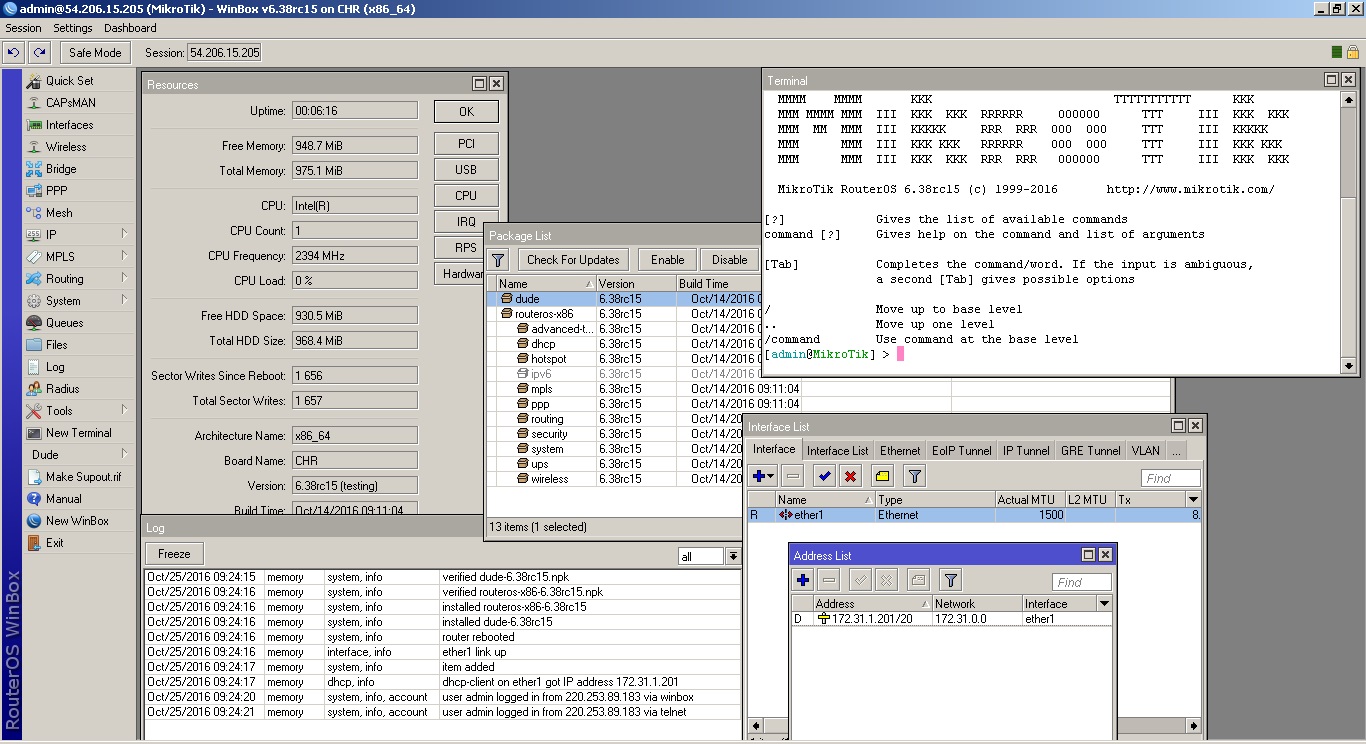This screenshot has width=1366, height=744.
Task: Click the blue plus in Address List
Action: [x=803, y=580]
